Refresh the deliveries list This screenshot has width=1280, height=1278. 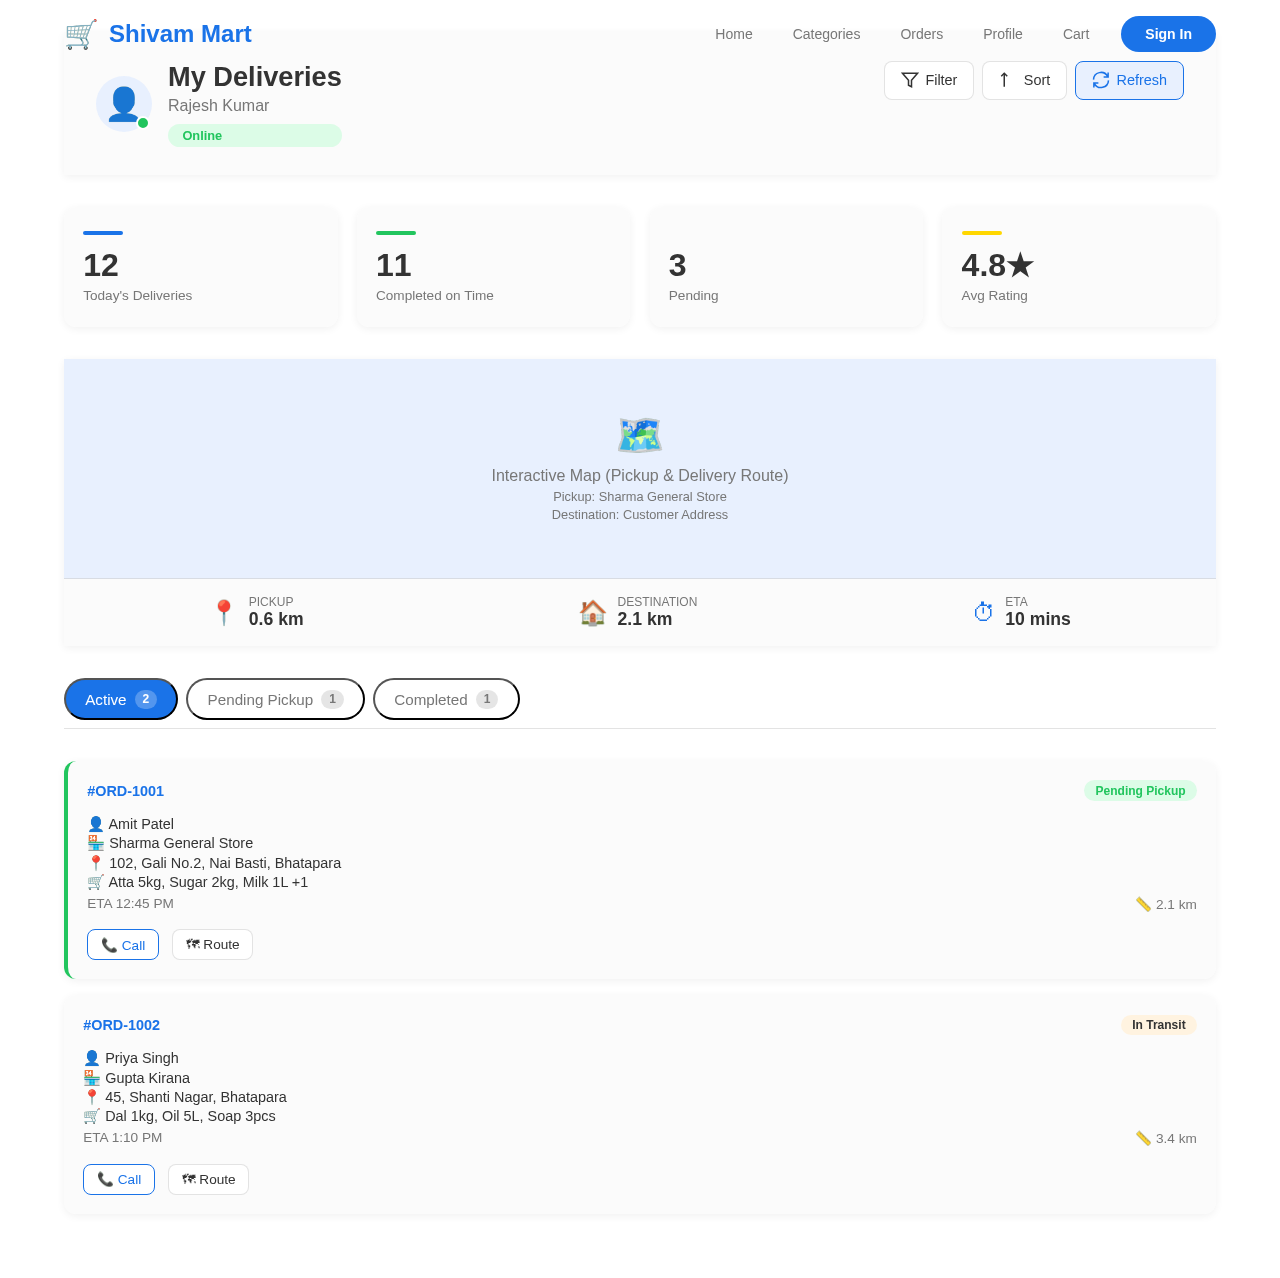pos(1129,80)
